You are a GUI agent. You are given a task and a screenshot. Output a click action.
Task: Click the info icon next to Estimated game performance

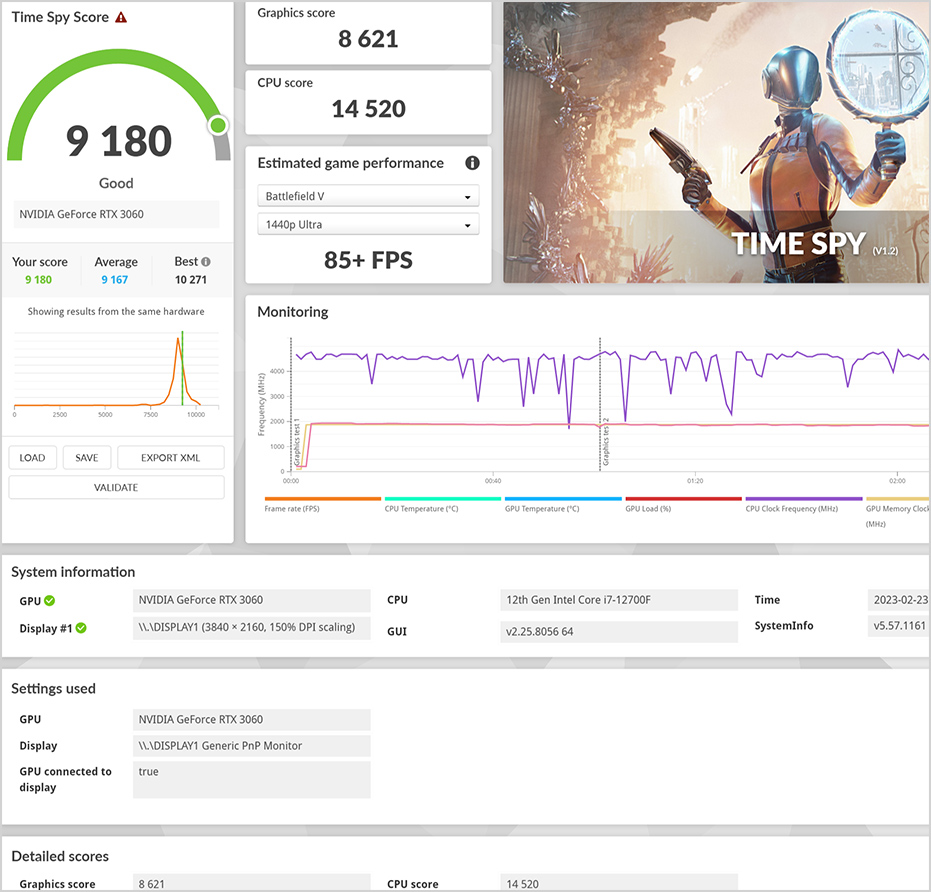(472, 163)
